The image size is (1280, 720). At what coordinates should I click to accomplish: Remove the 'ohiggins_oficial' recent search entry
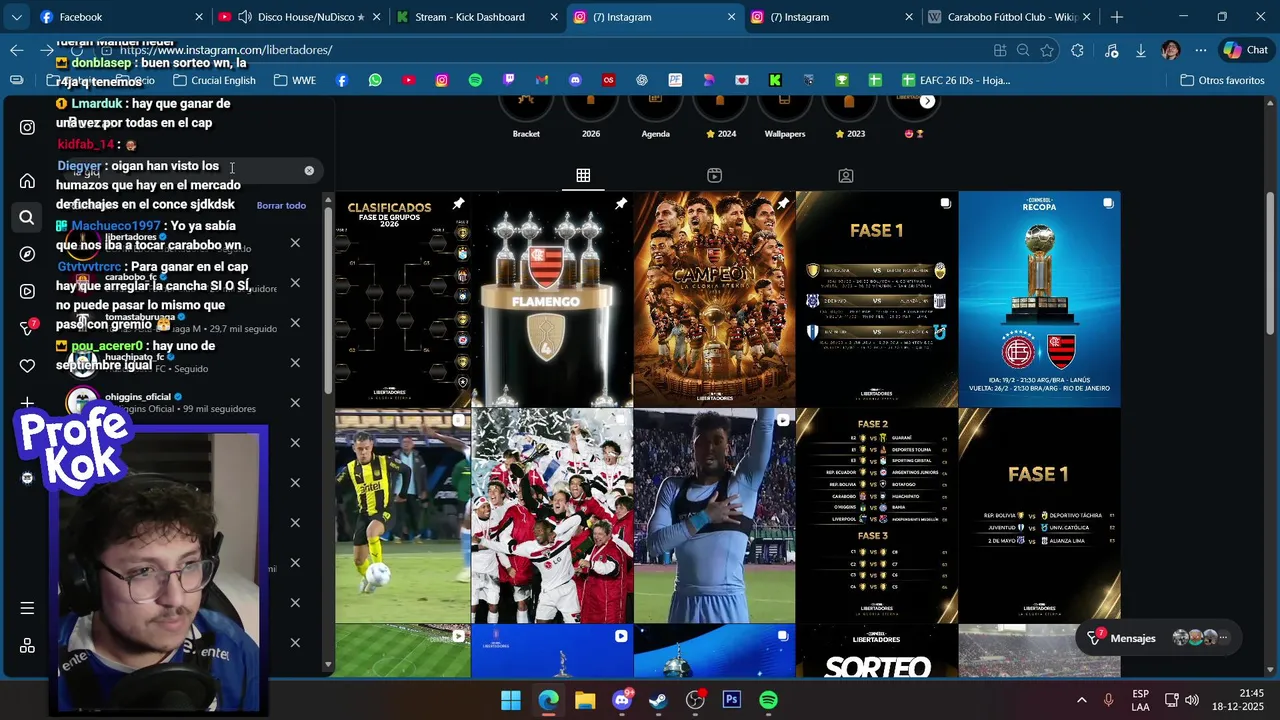[295, 403]
